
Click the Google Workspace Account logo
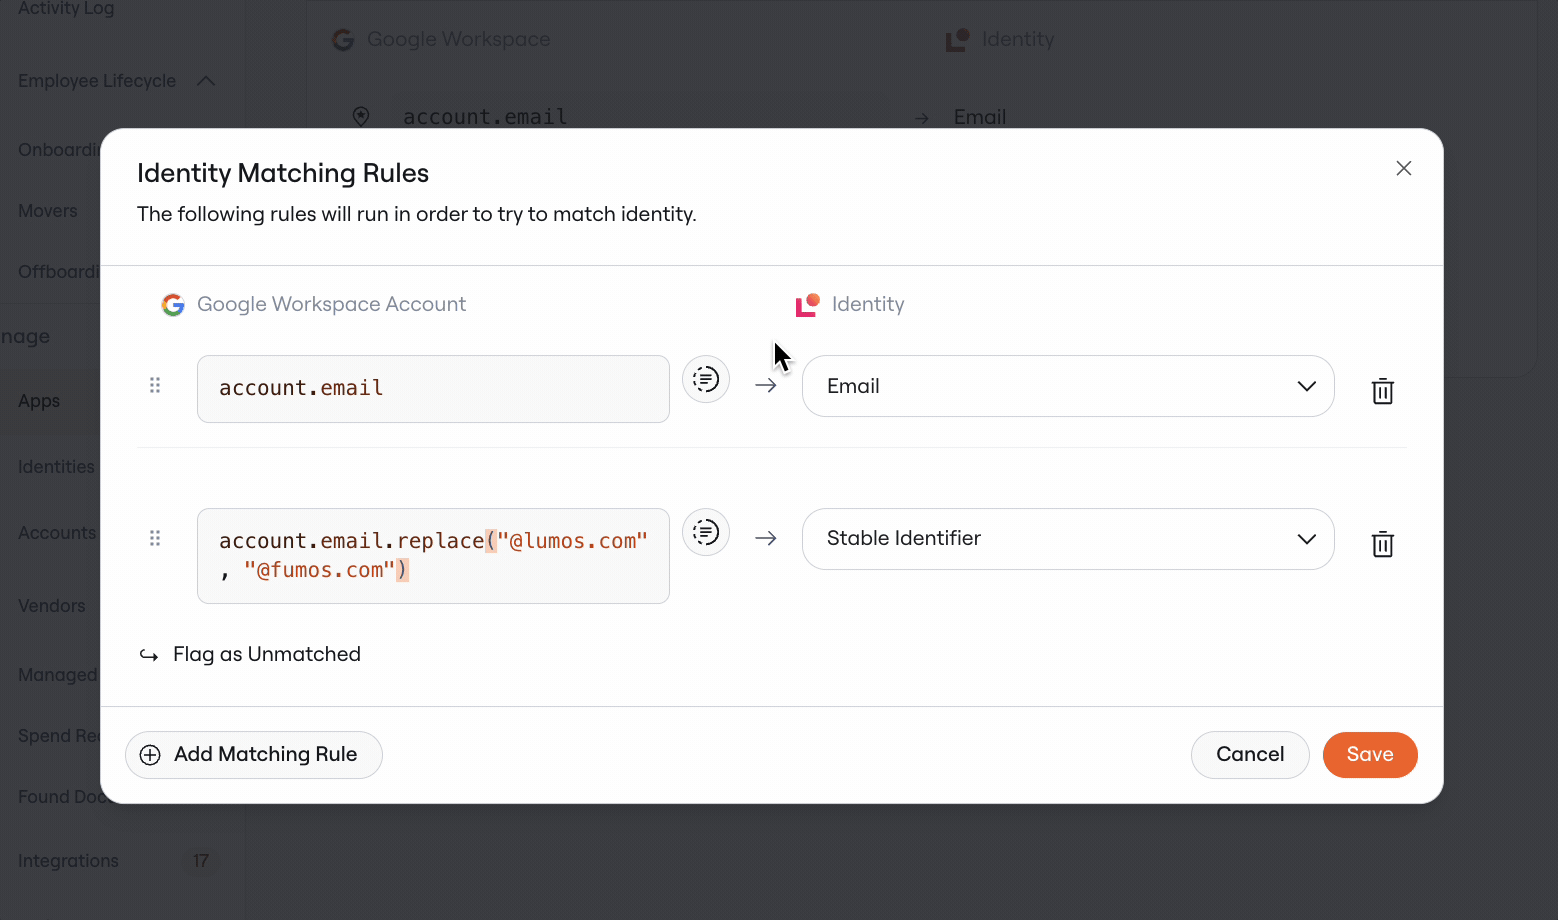coord(173,305)
